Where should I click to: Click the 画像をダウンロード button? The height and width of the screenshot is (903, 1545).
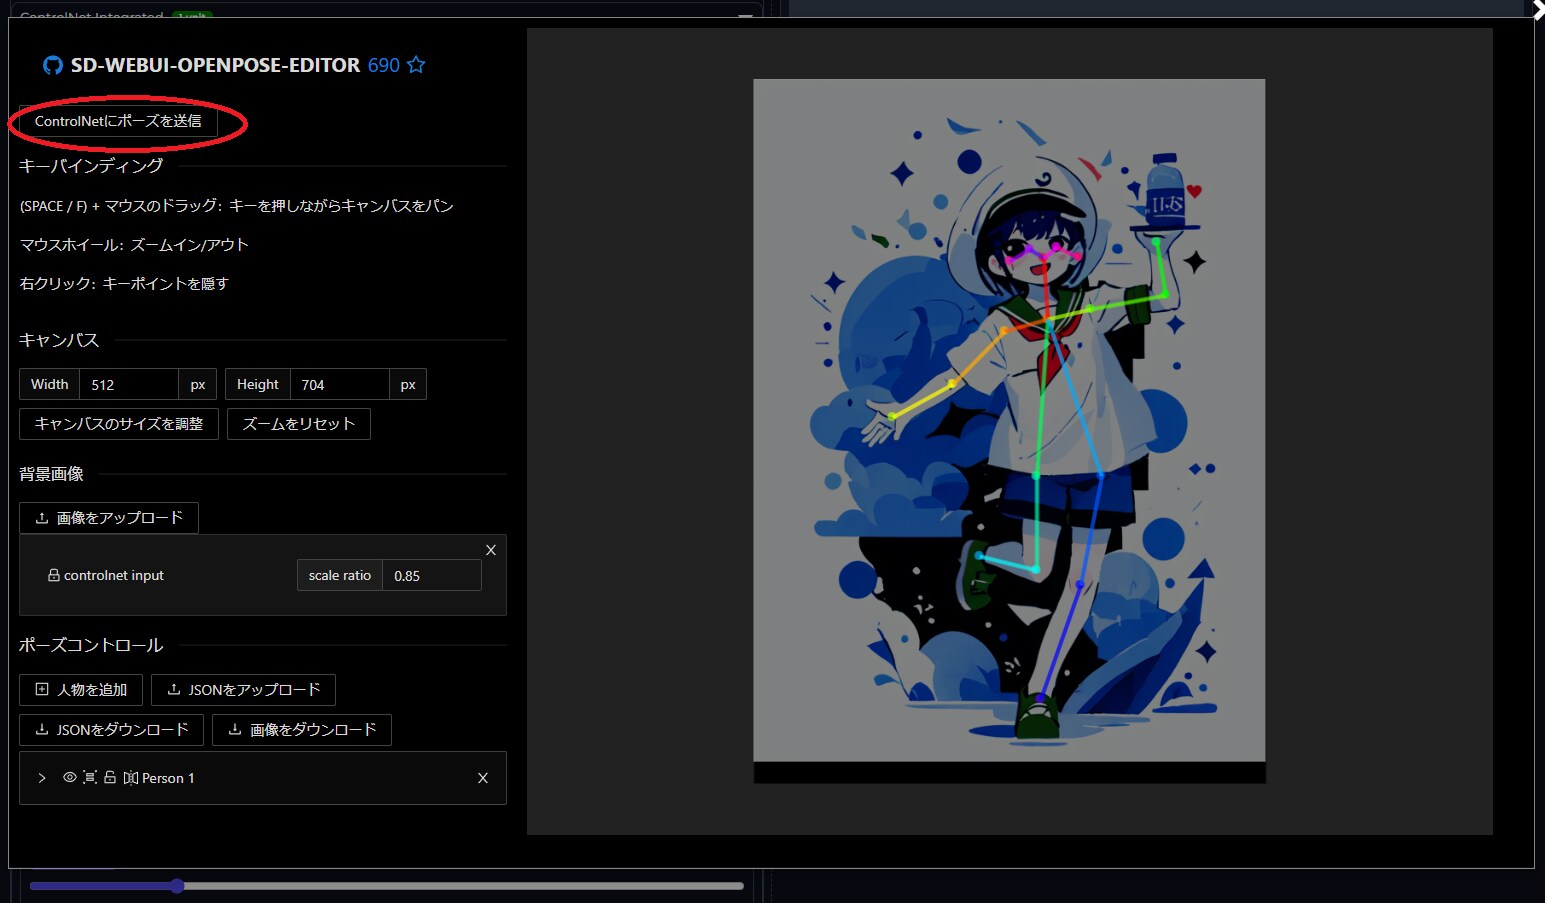[301, 730]
